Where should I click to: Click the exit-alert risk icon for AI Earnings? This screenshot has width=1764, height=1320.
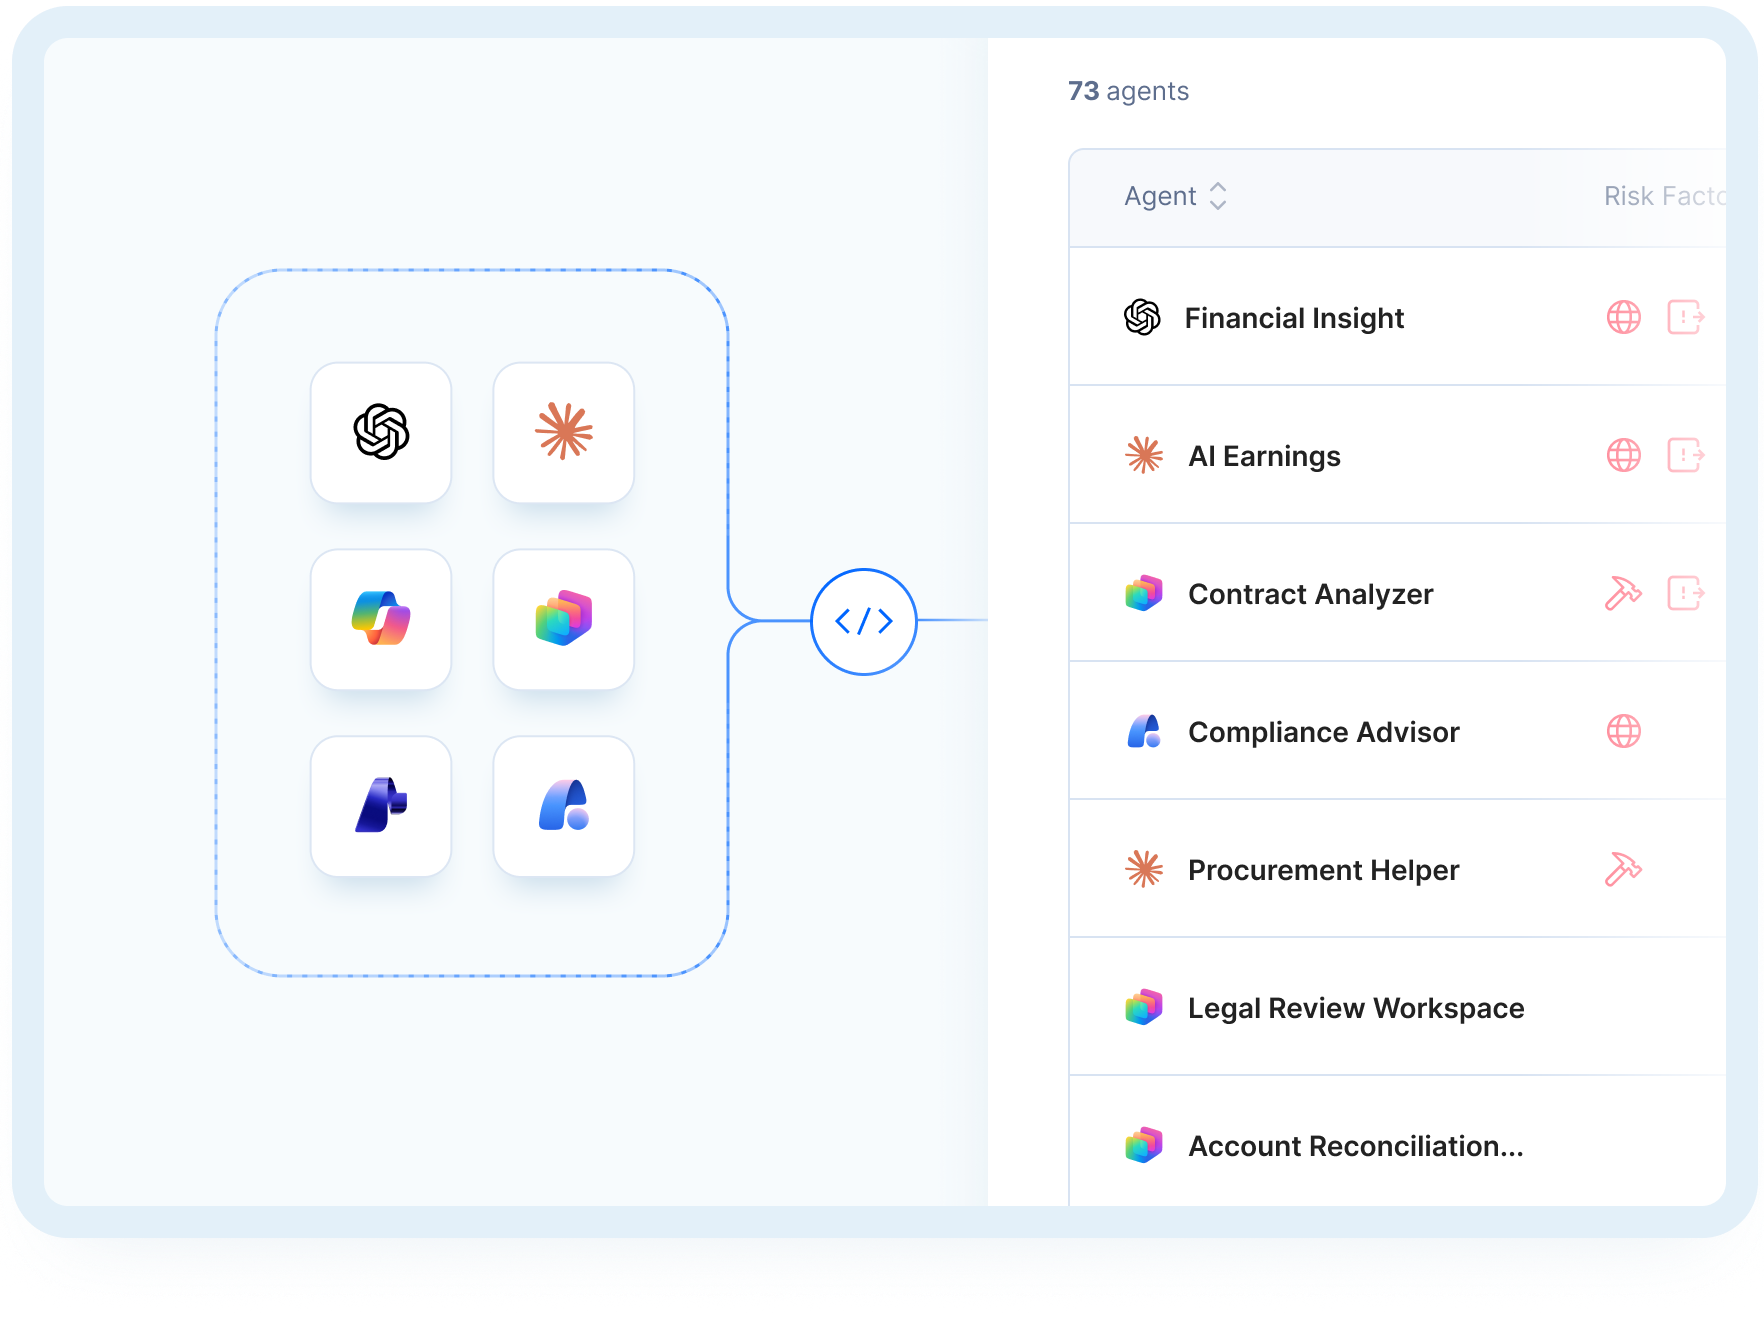tap(1686, 455)
